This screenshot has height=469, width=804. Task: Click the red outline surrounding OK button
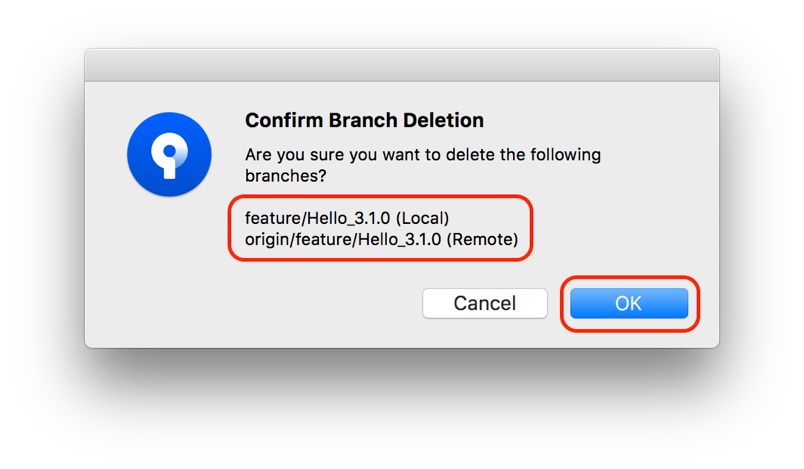click(x=630, y=278)
